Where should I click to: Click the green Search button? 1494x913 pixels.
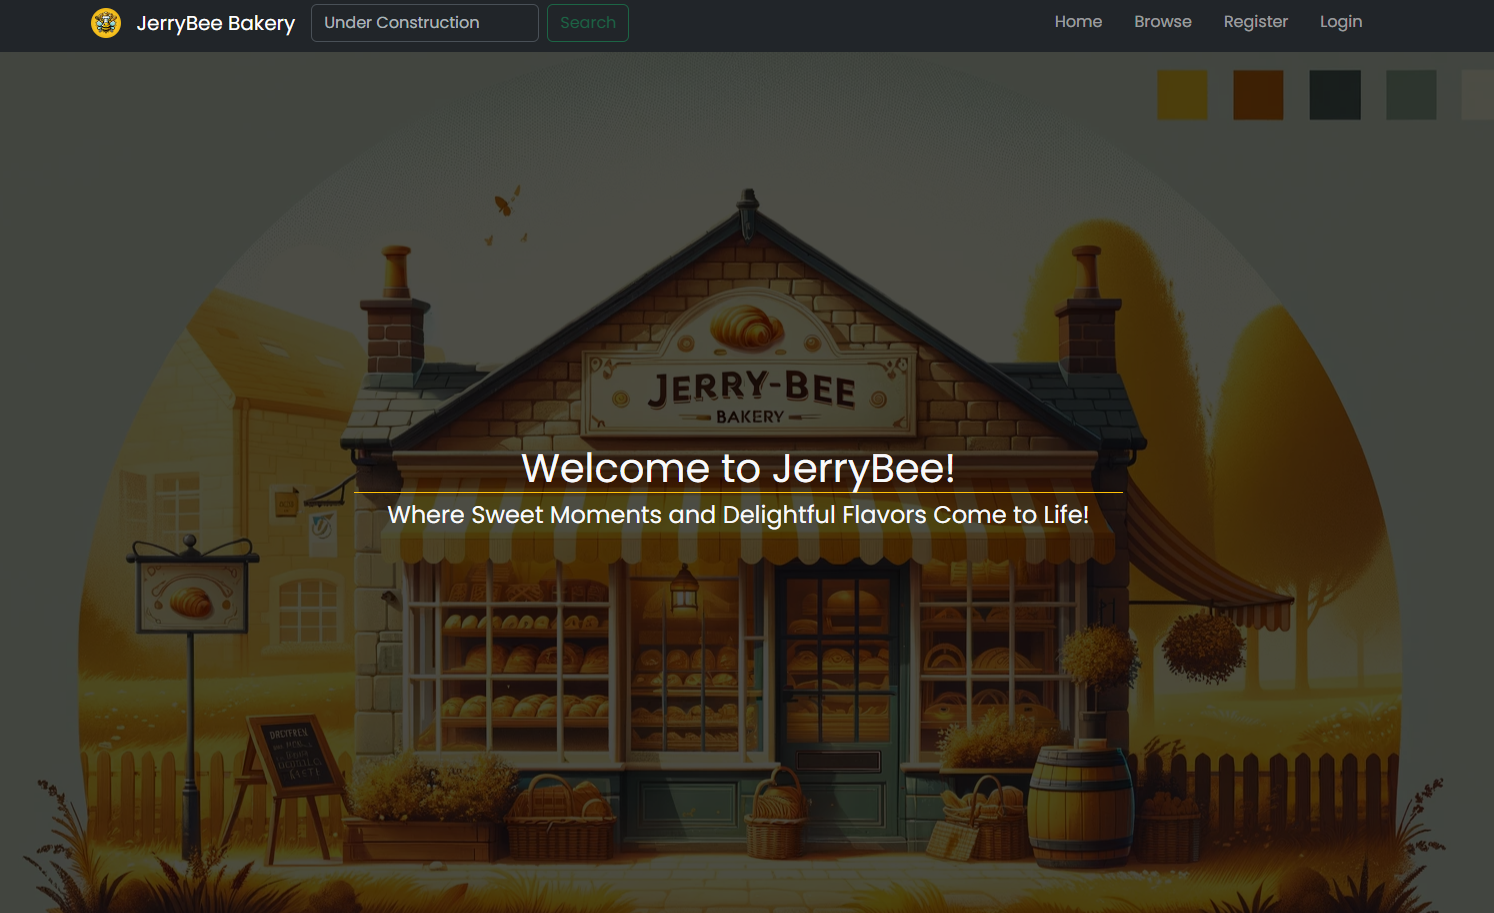click(588, 23)
